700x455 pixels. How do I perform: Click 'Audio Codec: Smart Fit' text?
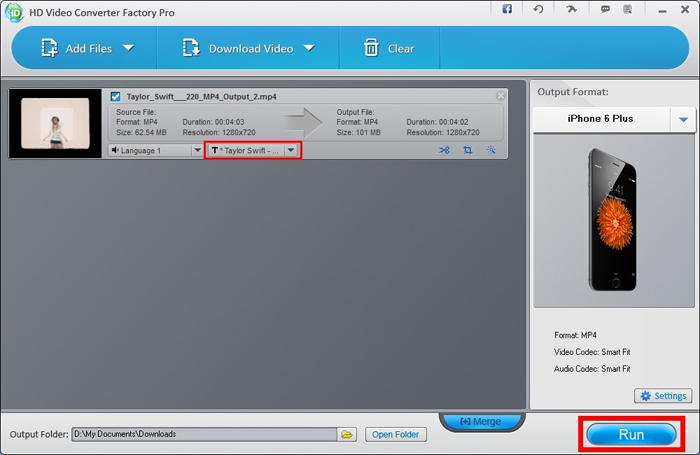(x=592, y=369)
